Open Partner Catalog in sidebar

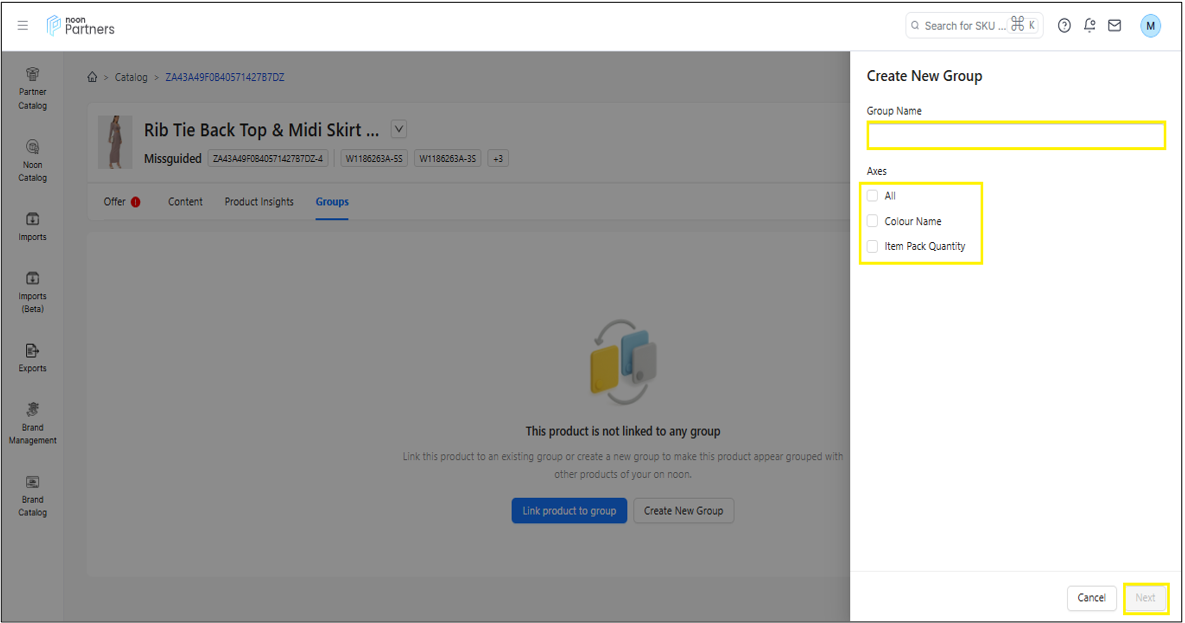coord(33,87)
